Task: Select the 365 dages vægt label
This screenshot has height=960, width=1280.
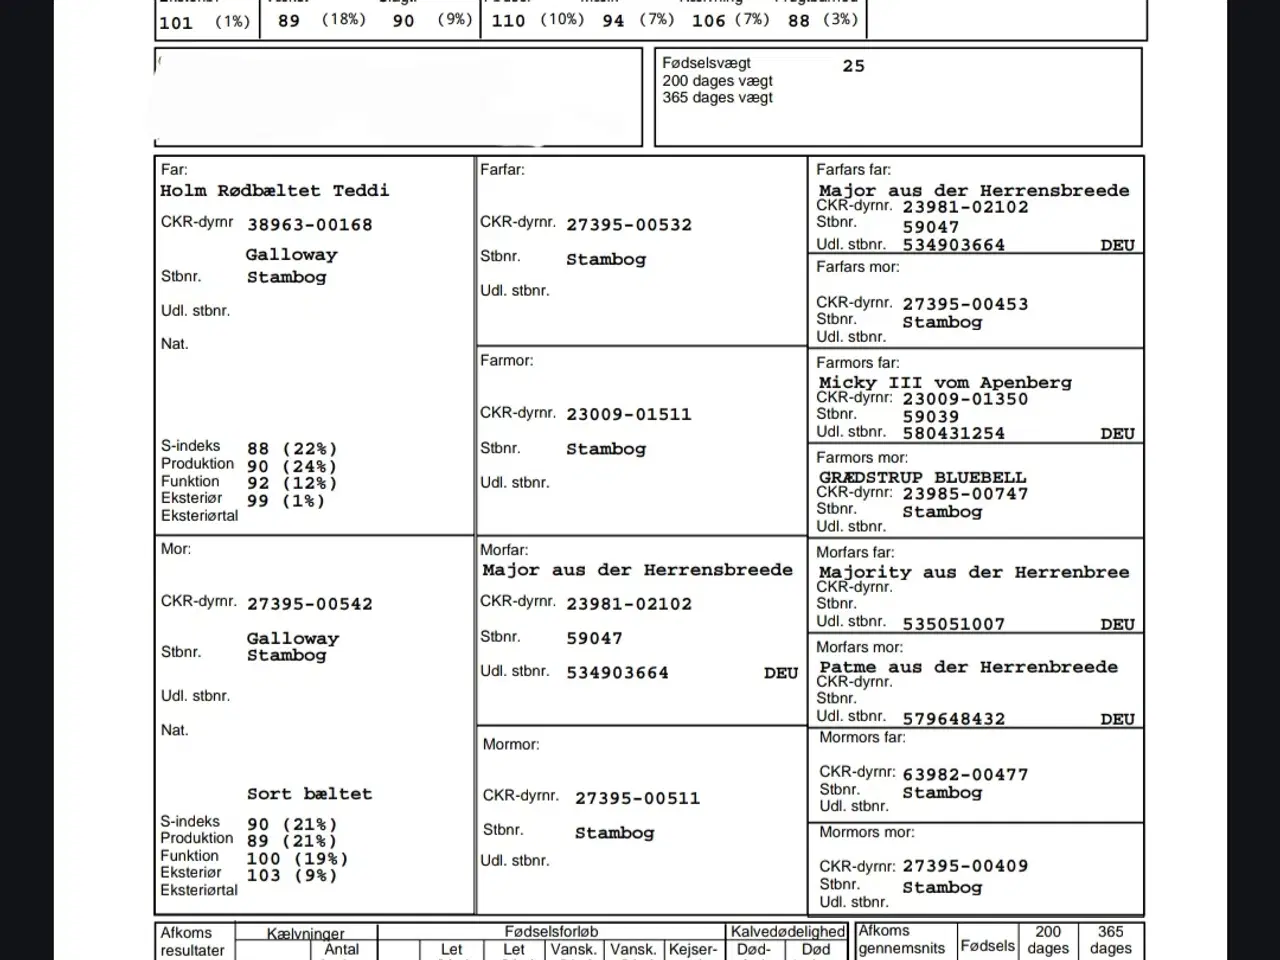Action: click(717, 98)
